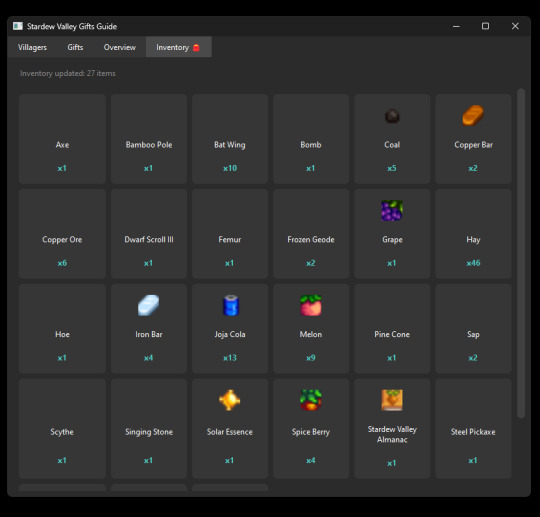This screenshot has height=517, width=540.
Task: Click the Coal item icon
Action: pyautogui.click(x=392, y=116)
